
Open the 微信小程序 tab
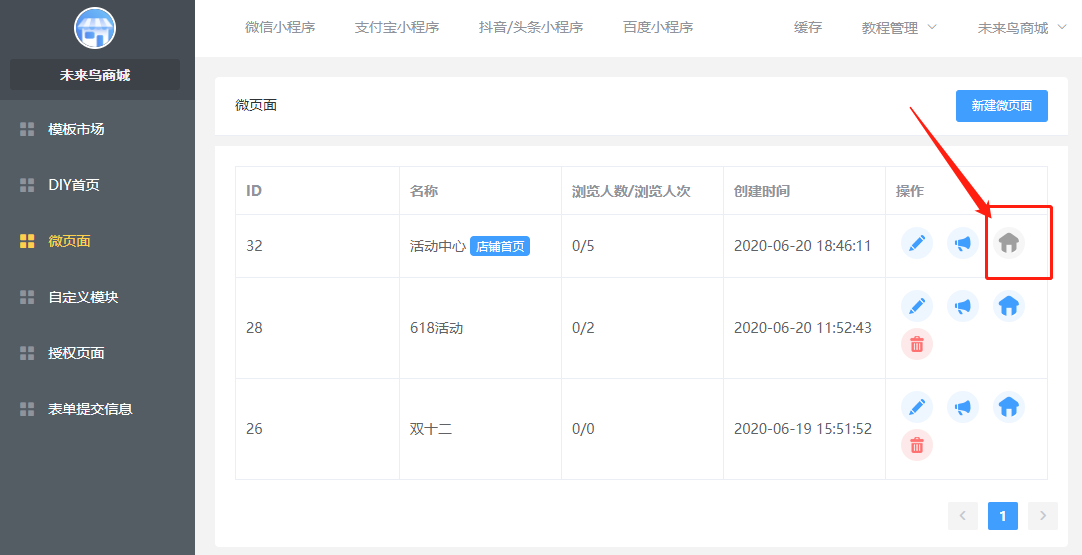click(280, 28)
